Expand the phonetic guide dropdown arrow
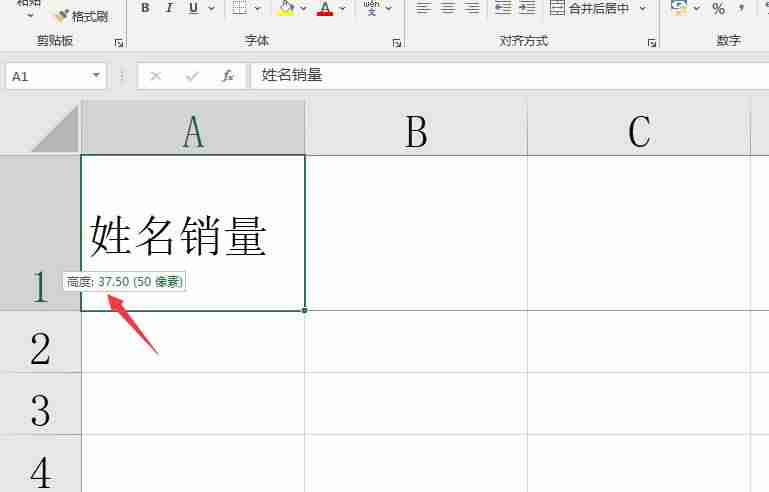This screenshot has width=769, height=492. tap(388, 8)
